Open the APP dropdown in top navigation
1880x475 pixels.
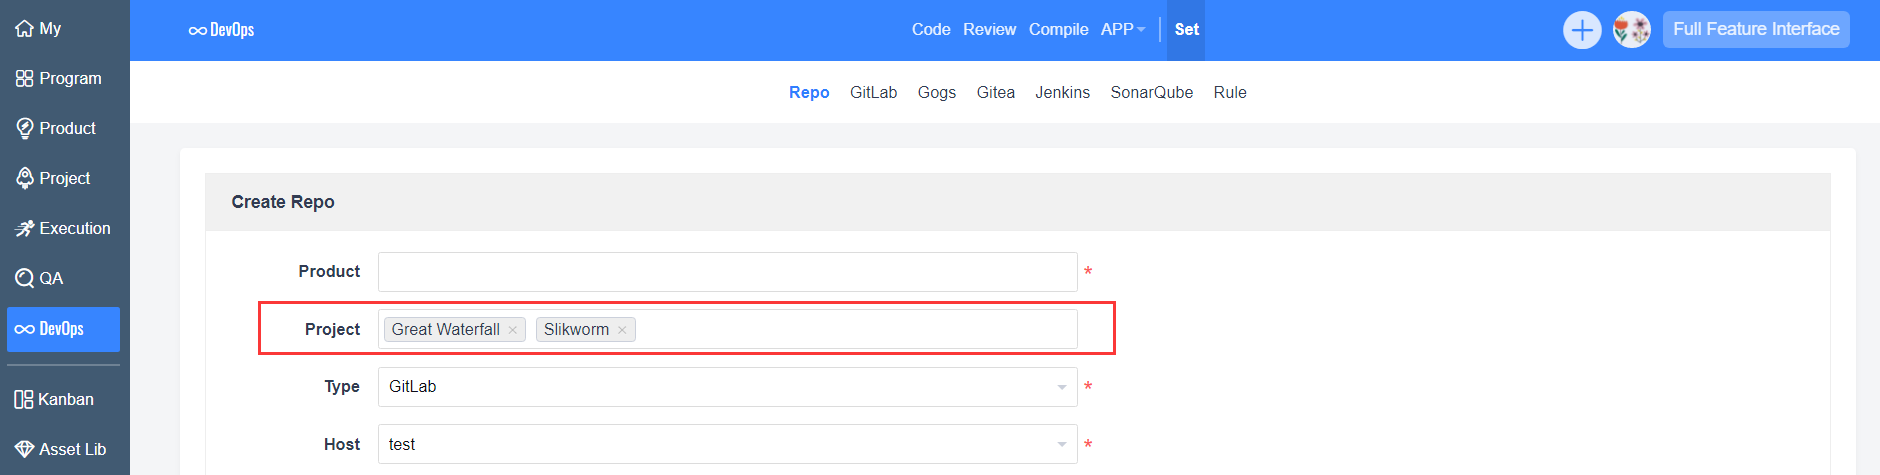click(x=1122, y=30)
